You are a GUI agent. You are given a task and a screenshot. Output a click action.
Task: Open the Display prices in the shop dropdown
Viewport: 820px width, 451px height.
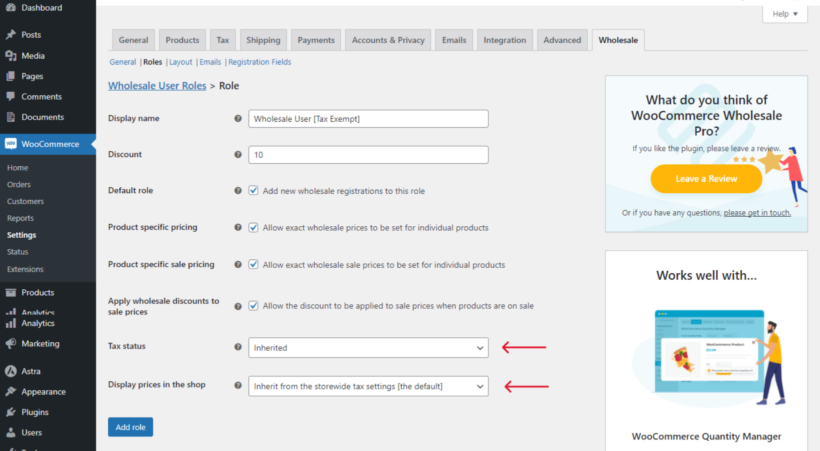368,386
